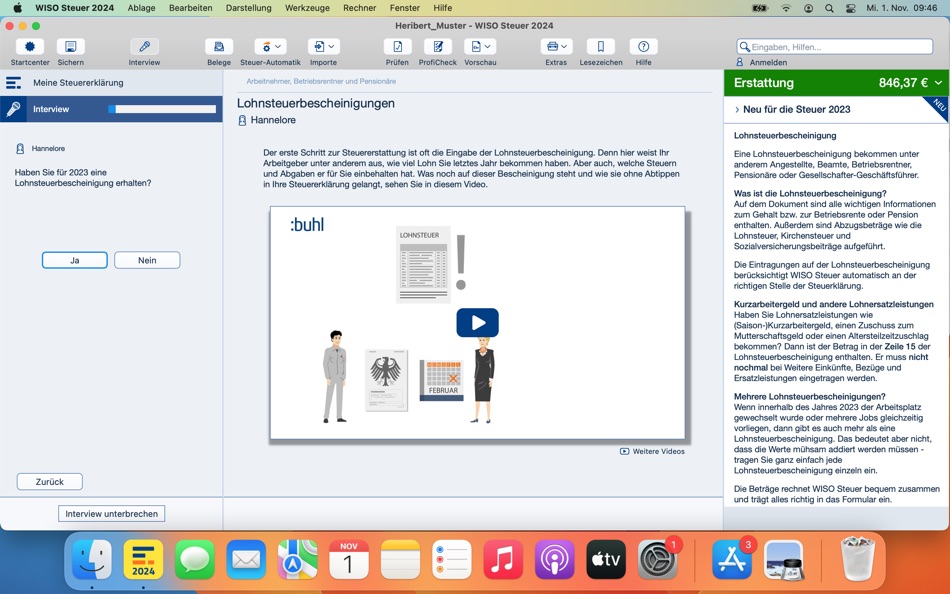Click the Arbeitnehmer, Betriebsrentner und Pensionäre breadcrumb
Image resolution: width=950 pixels, height=594 pixels.
click(321, 81)
